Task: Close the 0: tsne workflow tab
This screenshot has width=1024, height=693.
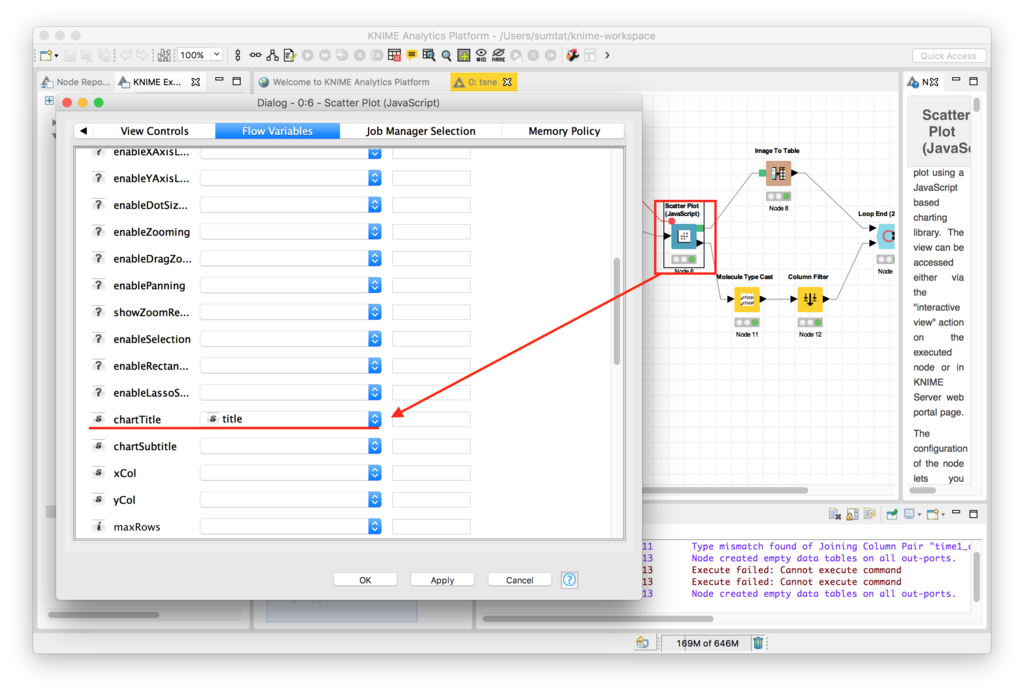Action: [507, 82]
